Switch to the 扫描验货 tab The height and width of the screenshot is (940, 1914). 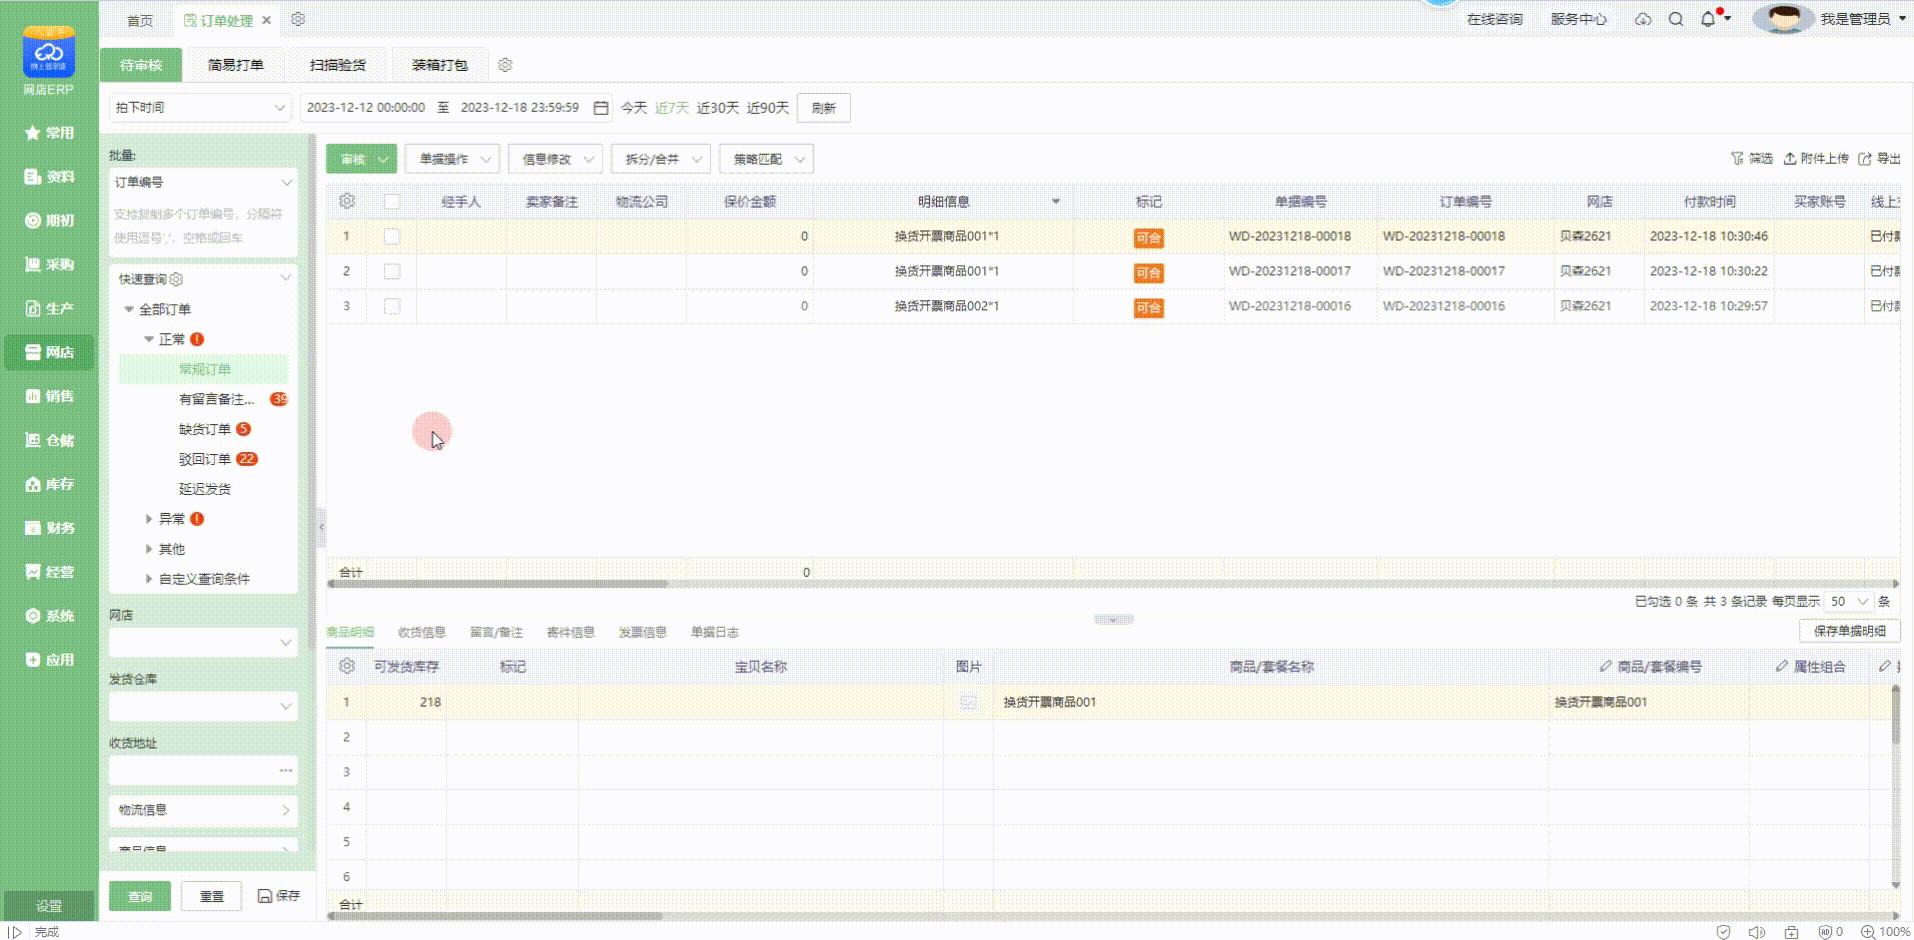tap(338, 65)
